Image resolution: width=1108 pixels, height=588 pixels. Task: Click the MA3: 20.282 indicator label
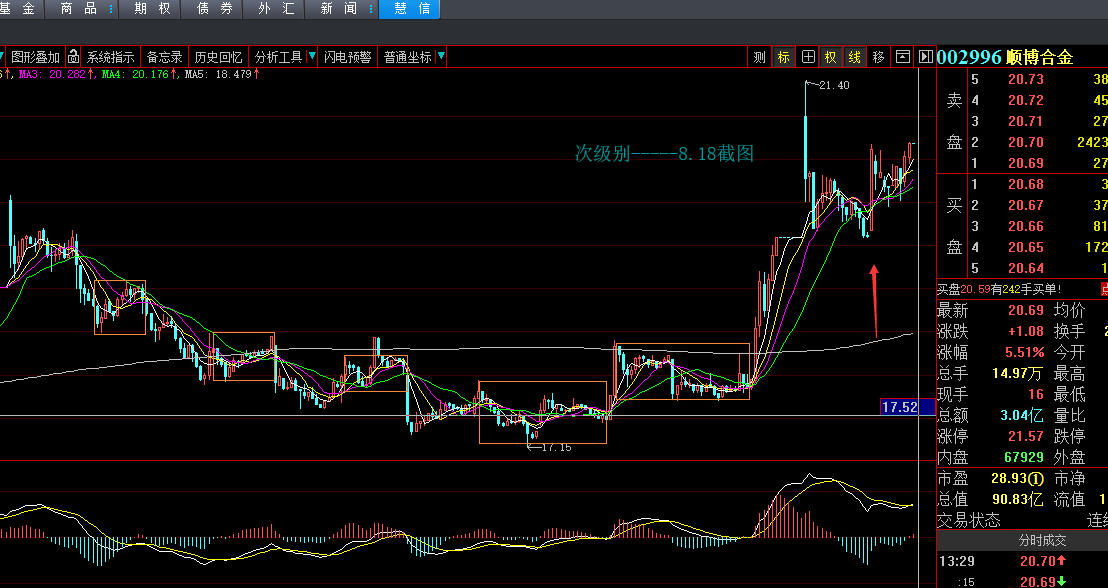[57, 74]
